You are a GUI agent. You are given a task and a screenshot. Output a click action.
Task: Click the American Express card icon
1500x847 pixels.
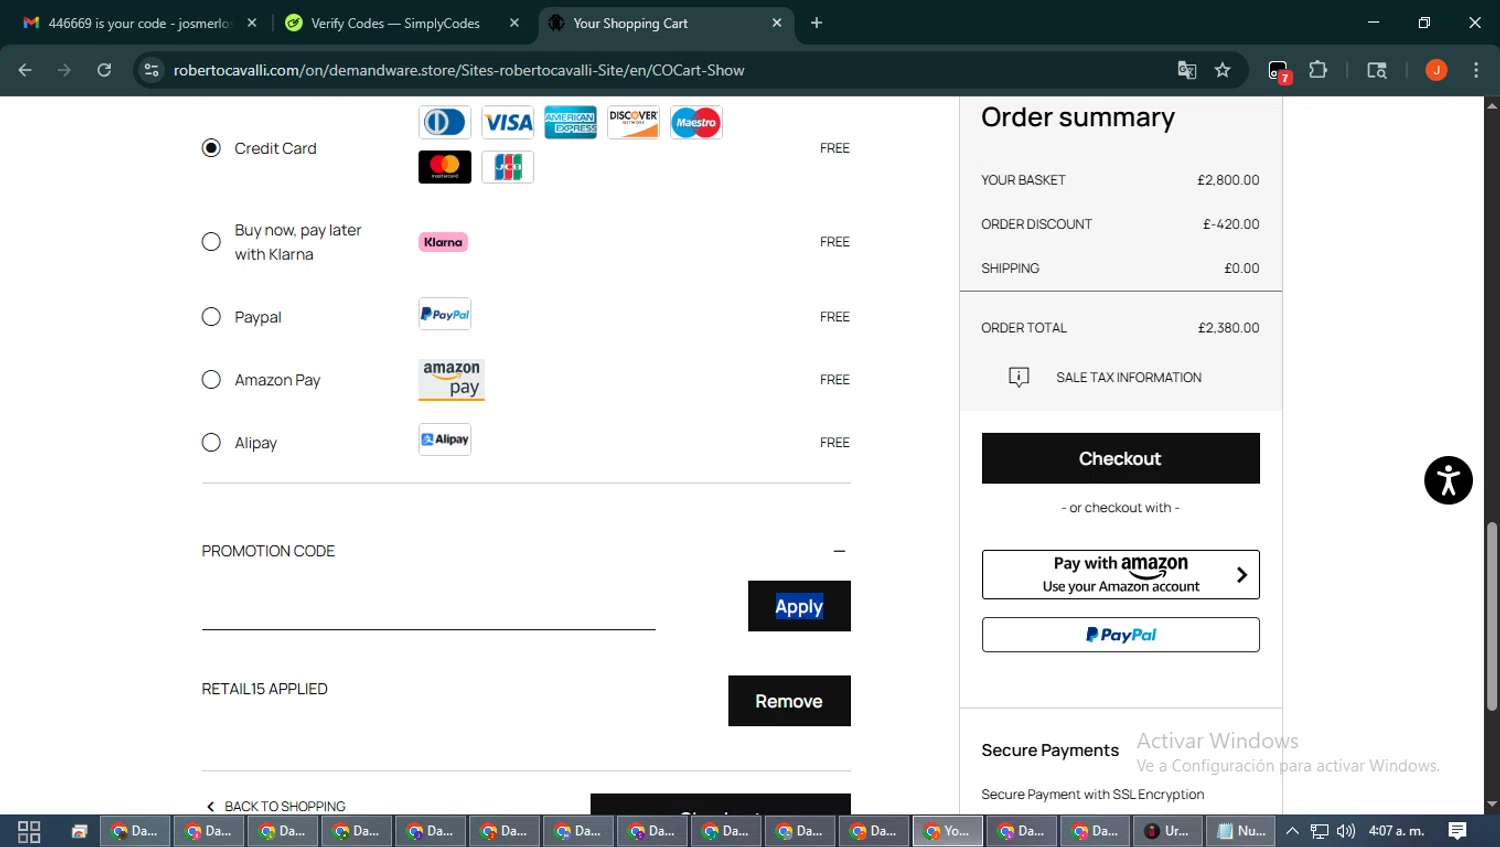(x=571, y=122)
